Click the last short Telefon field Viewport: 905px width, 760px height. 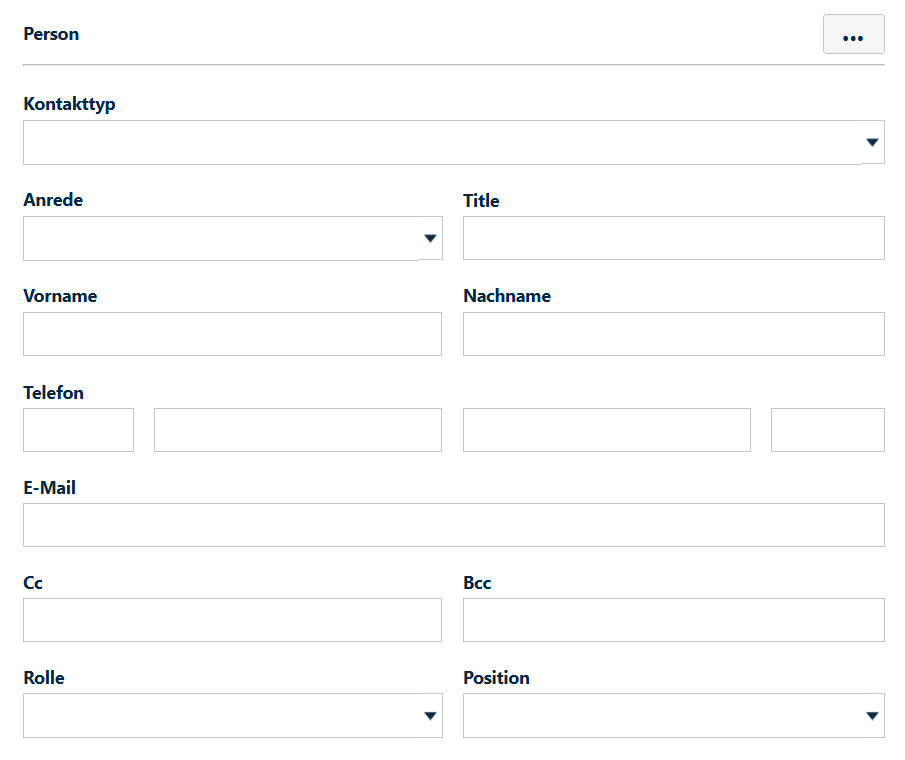coord(828,430)
